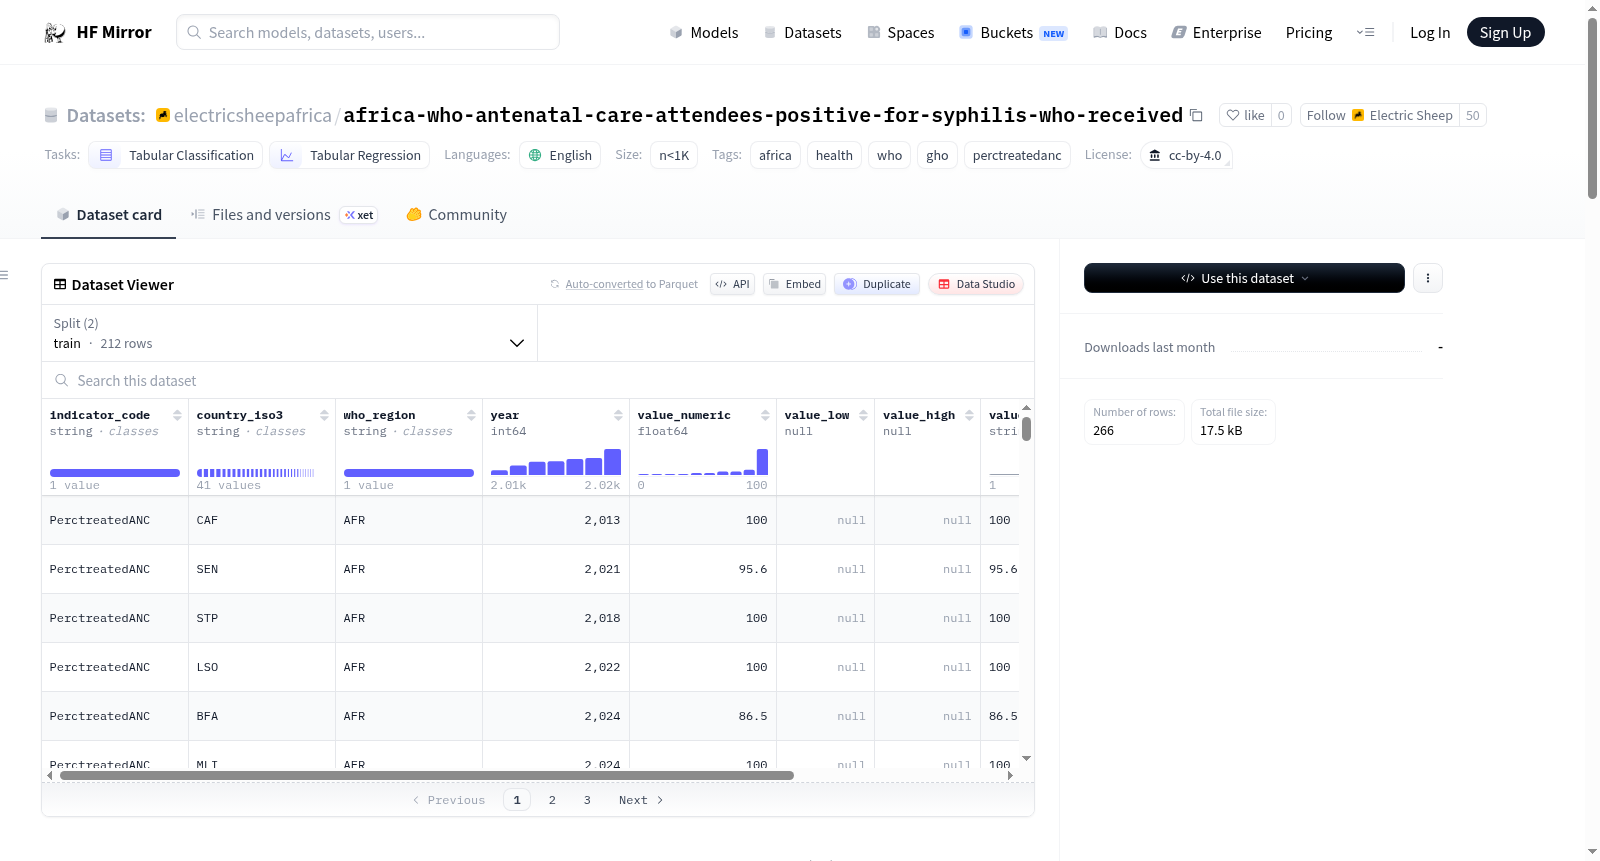Expand the Use this dataset dropdown
Image resolution: width=1600 pixels, height=861 pixels.
click(x=1244, y=278)
